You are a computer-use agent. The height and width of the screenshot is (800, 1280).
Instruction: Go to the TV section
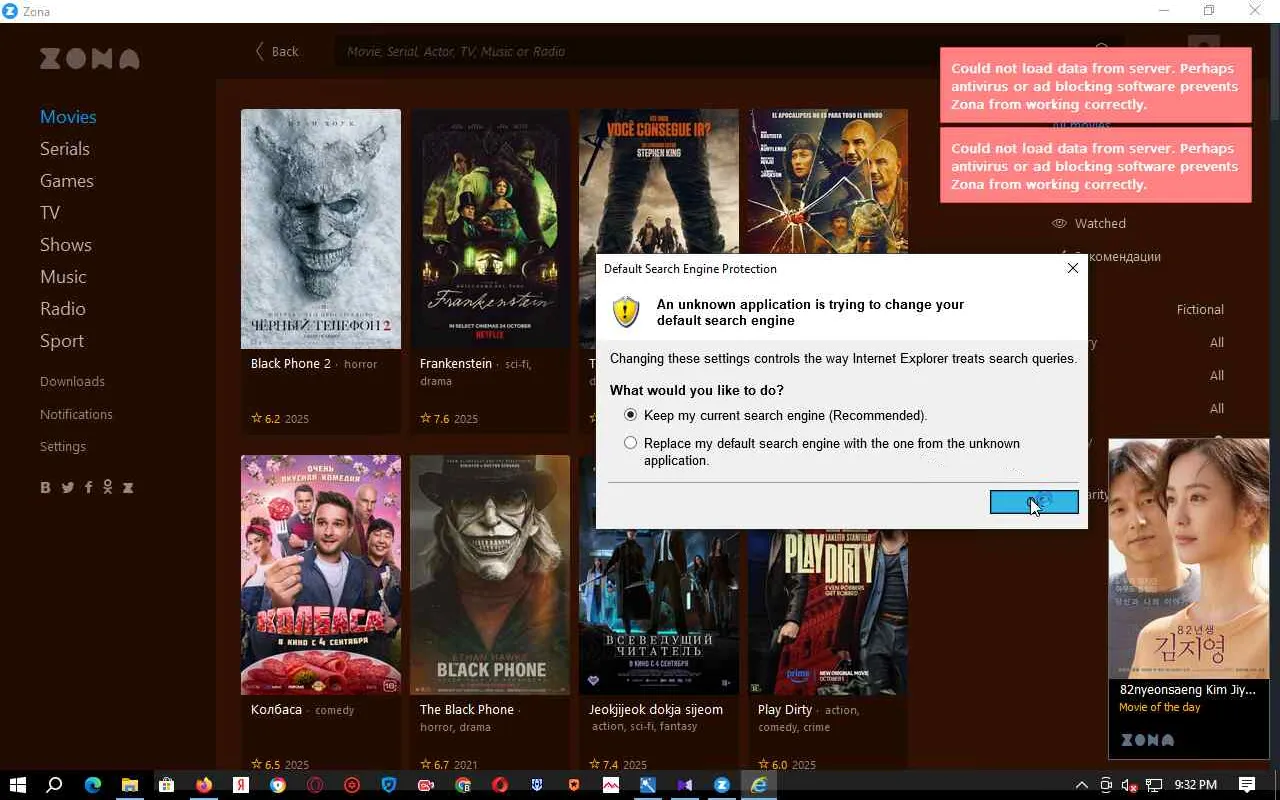coord(50,213)
